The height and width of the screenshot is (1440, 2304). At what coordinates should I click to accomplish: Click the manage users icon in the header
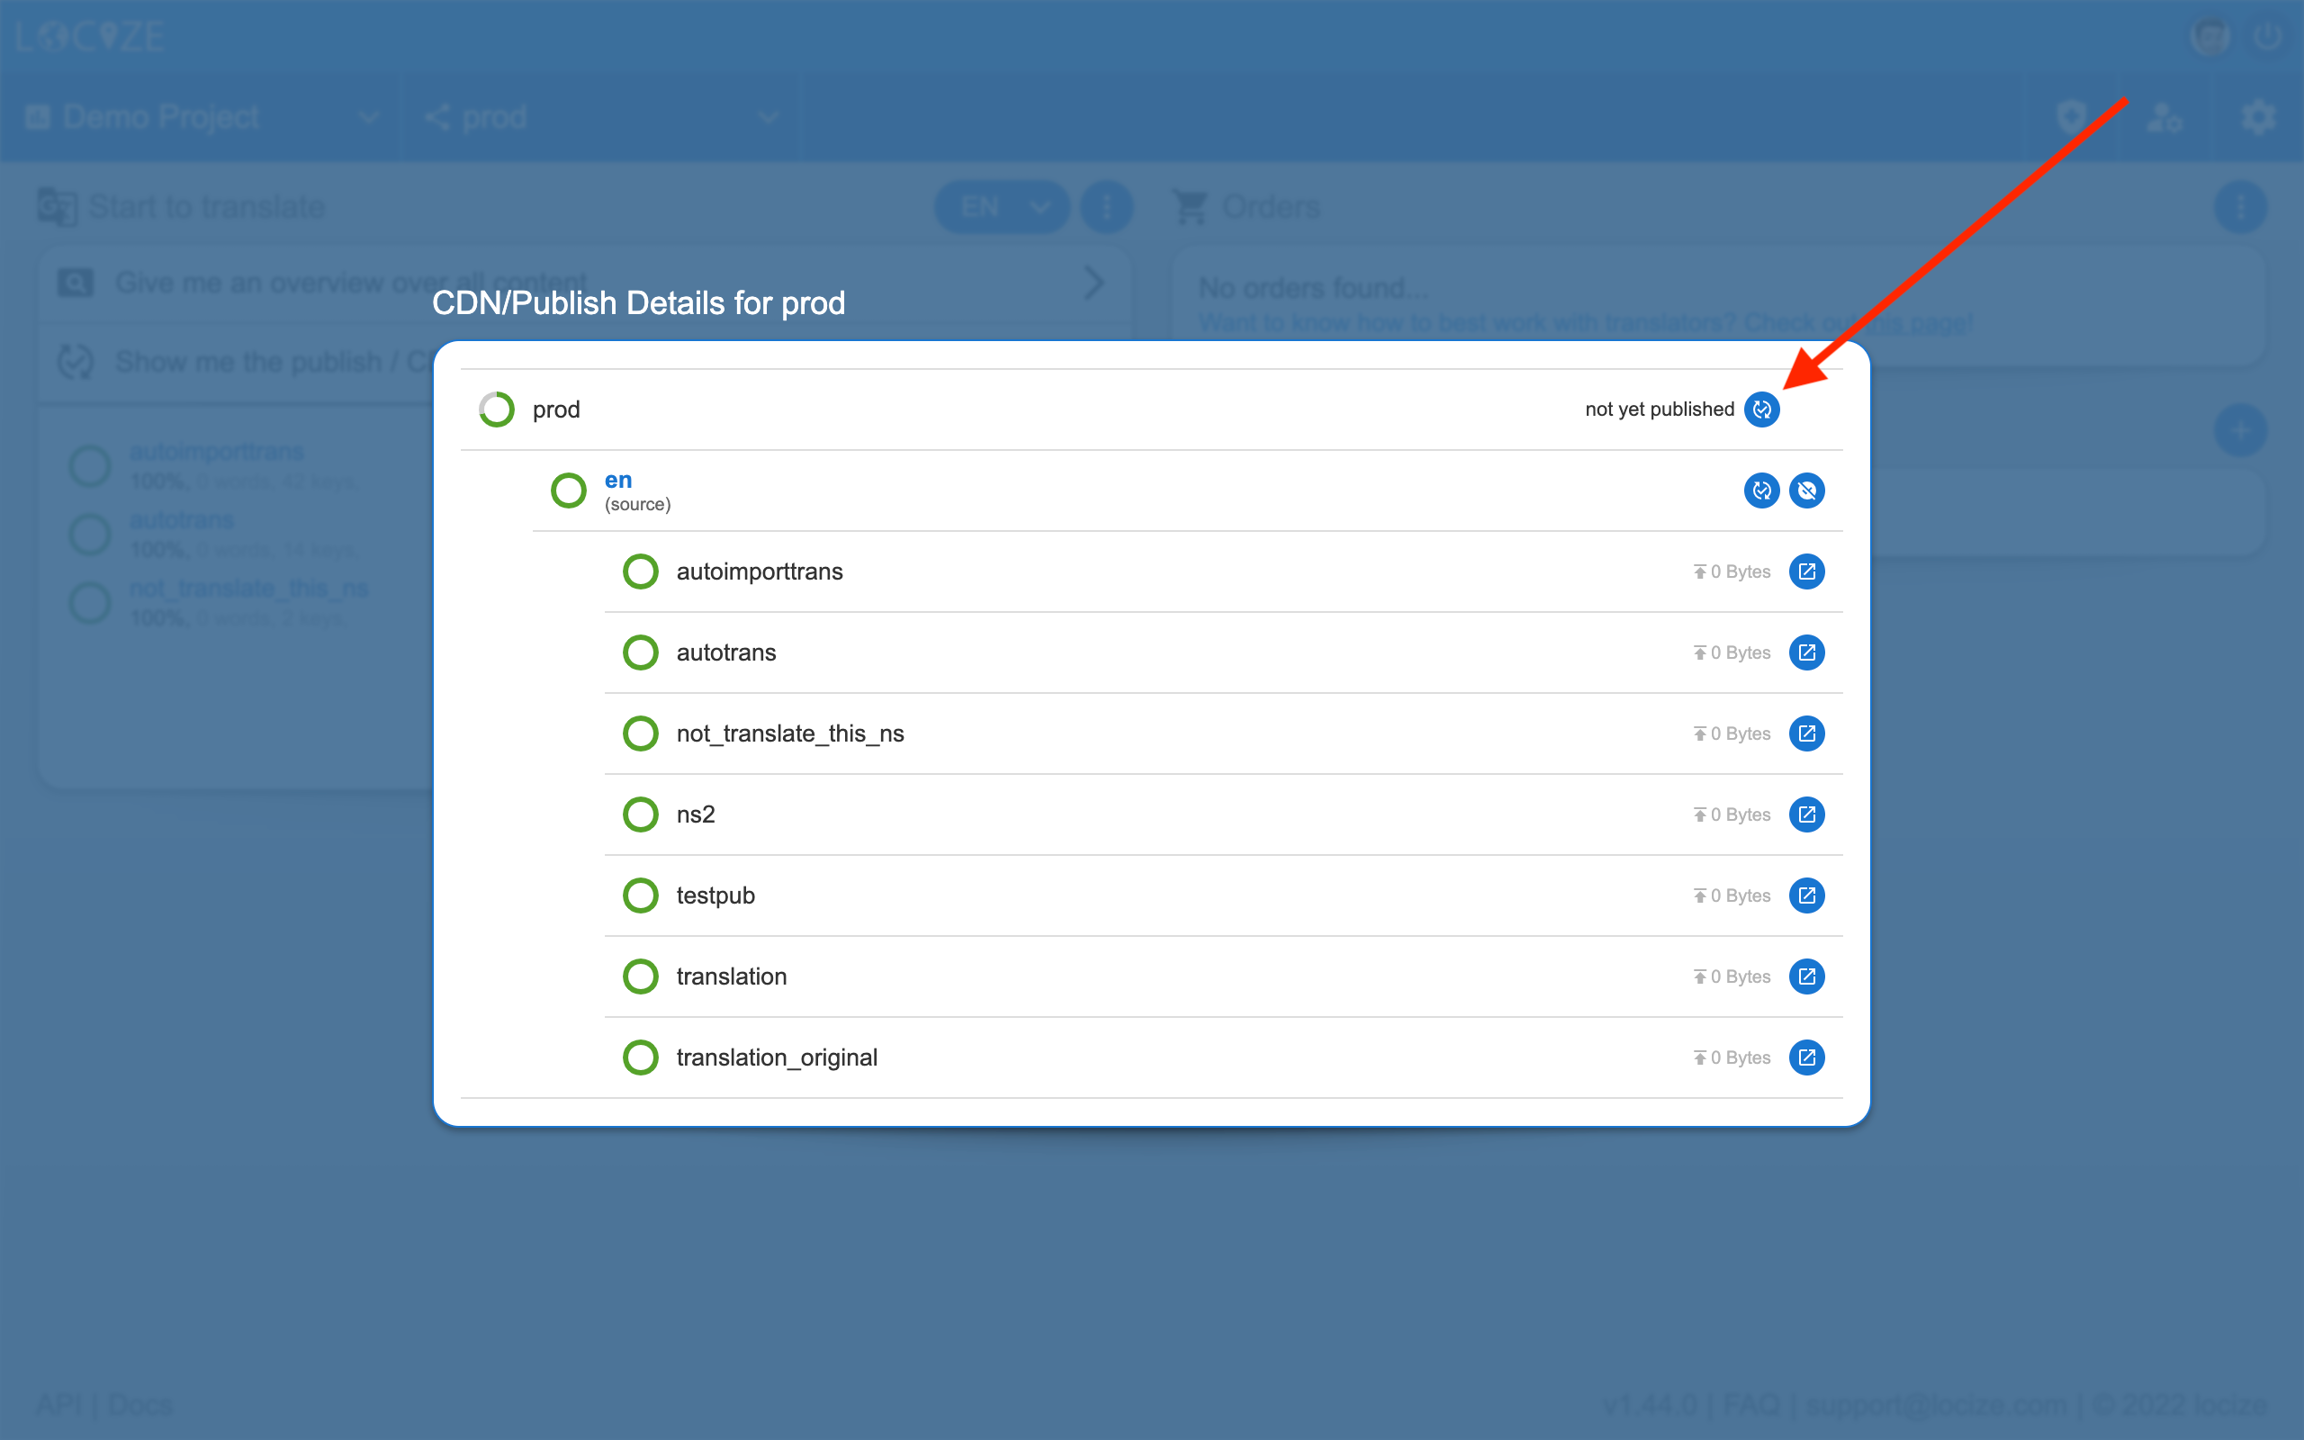2164,117
